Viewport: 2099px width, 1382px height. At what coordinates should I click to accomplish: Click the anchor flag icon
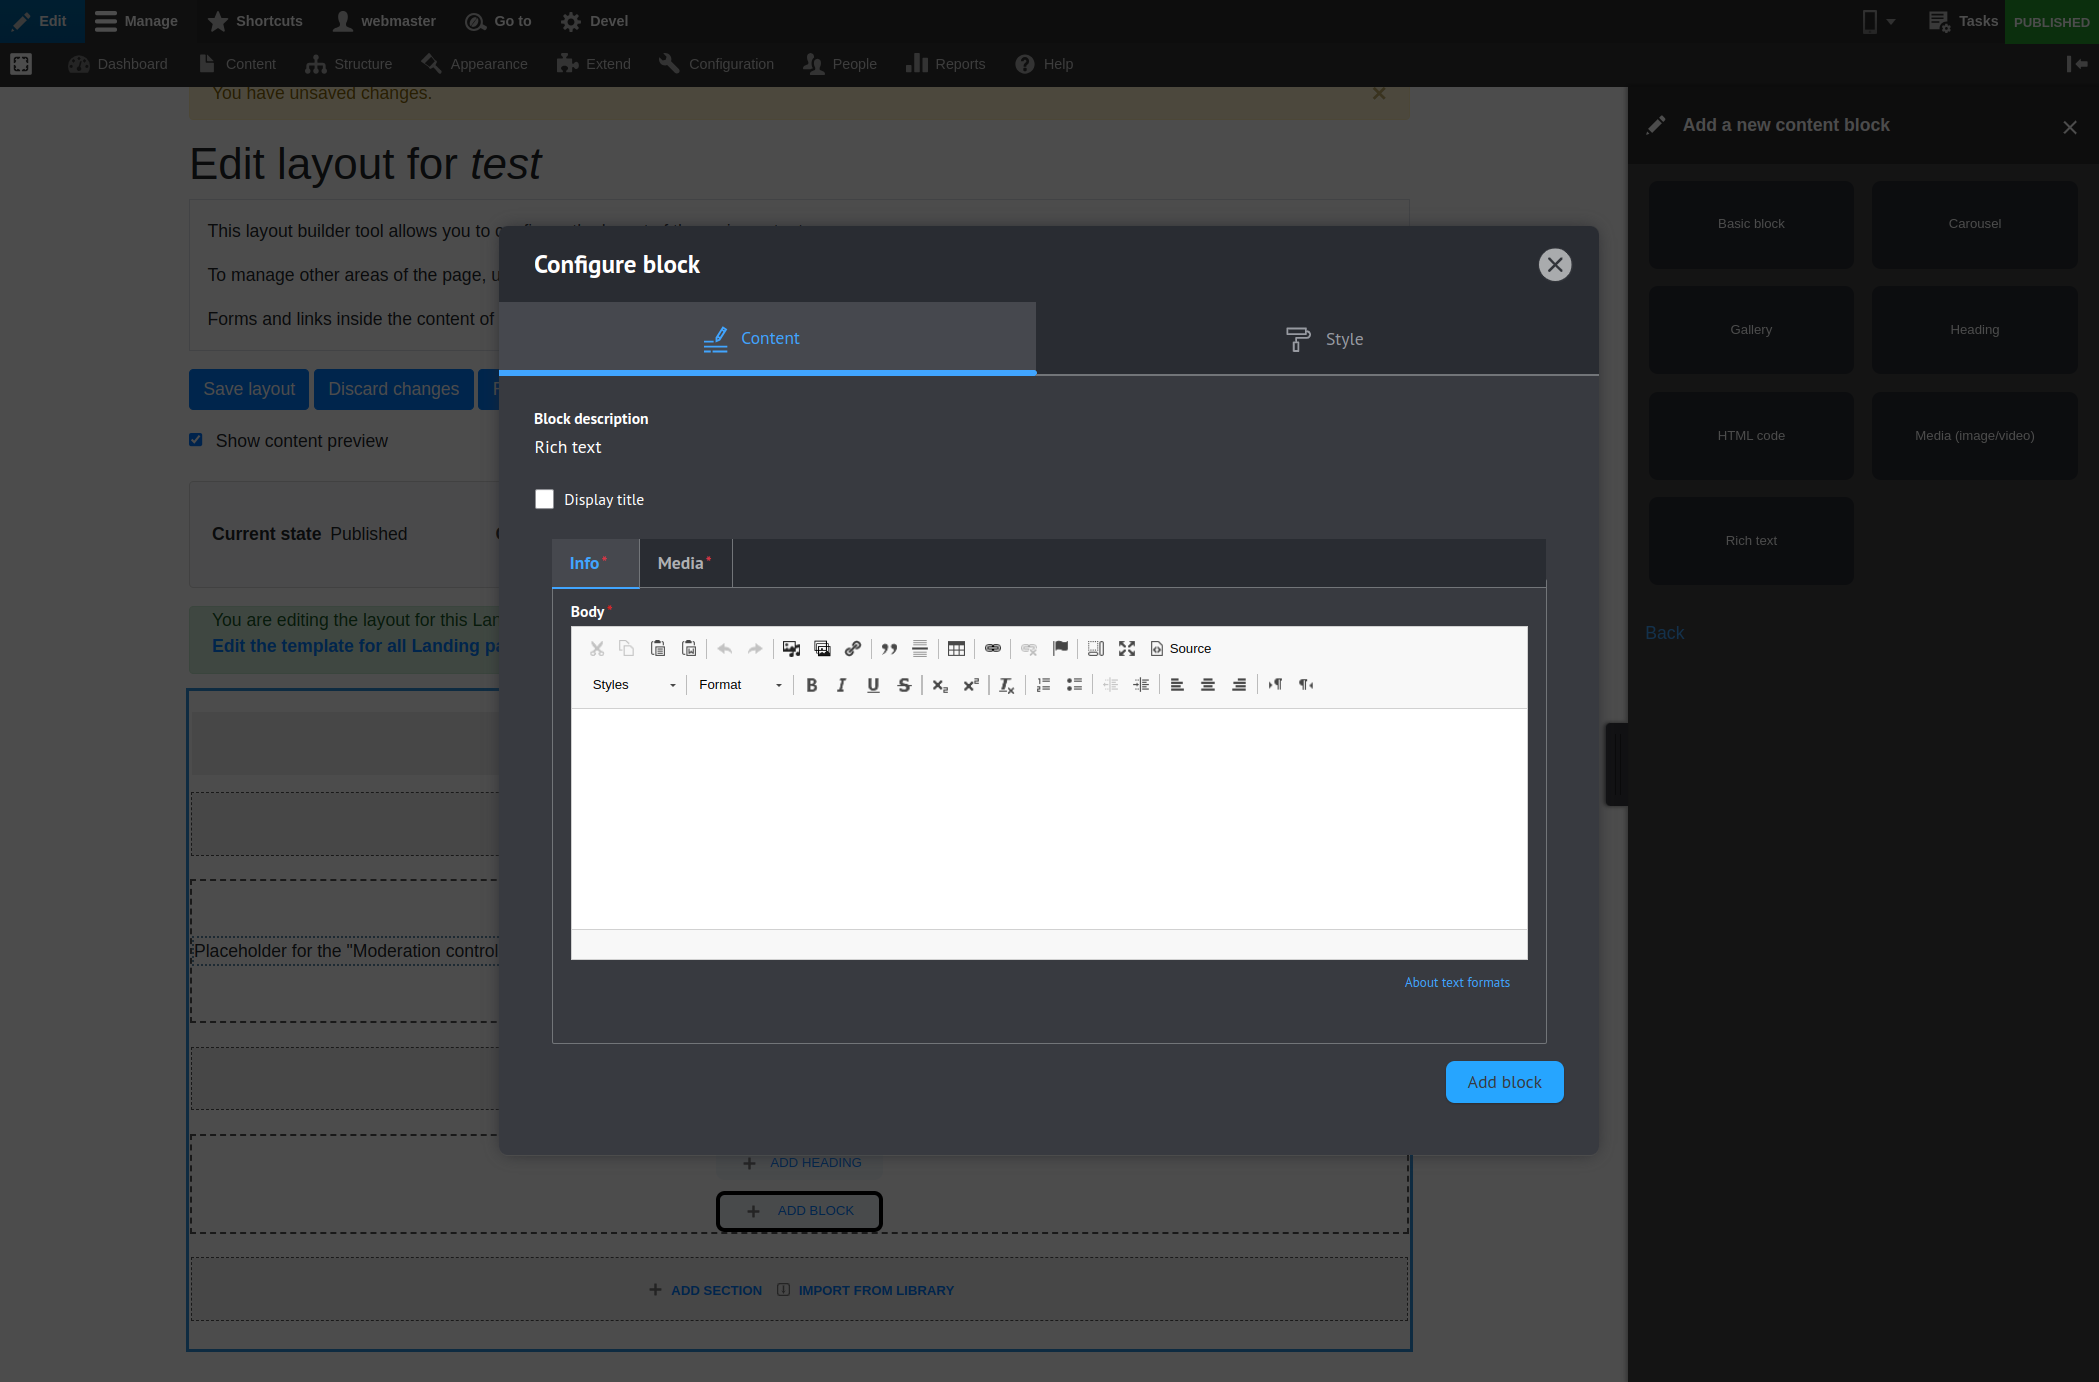[x=1061, y=649]
